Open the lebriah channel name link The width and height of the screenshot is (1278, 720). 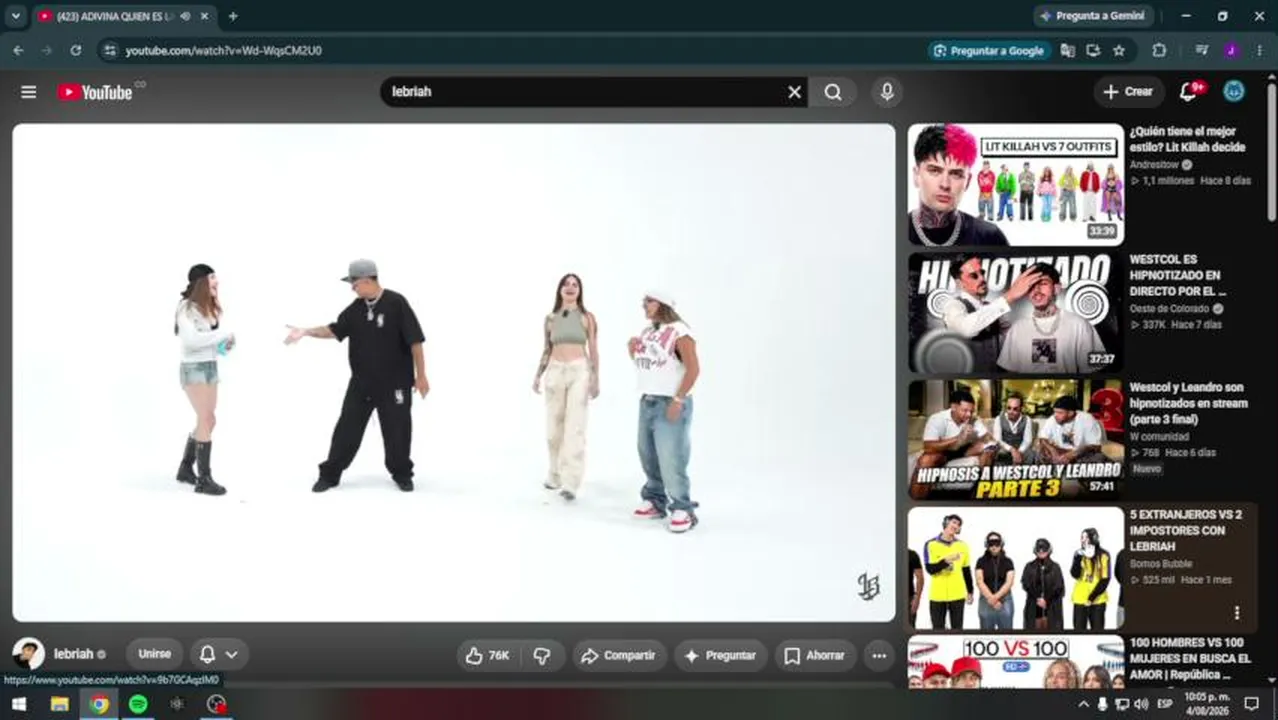[x=73, y=654]
